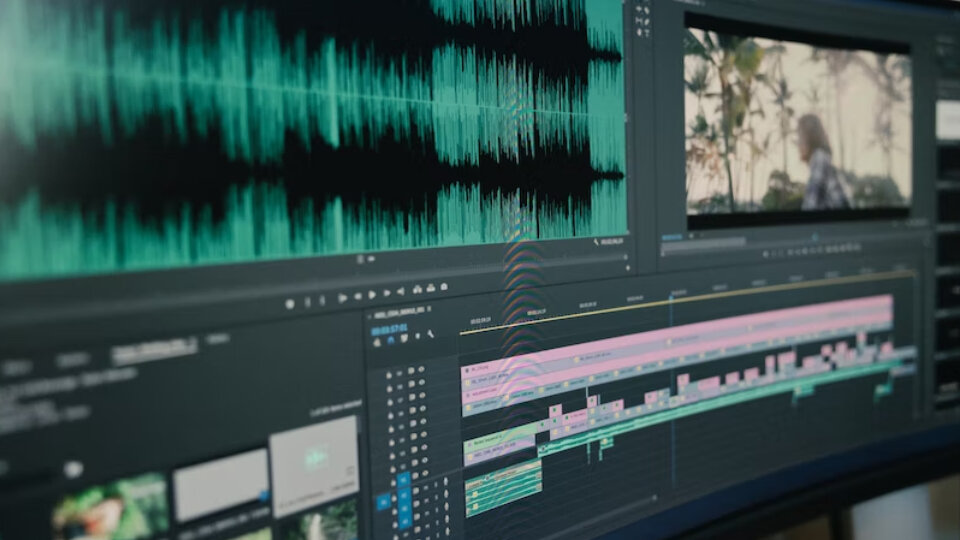The height and width of the screenshot is (540, 960).
Task: Click the timeline Add Marker icon
Action: pos(418,336)
